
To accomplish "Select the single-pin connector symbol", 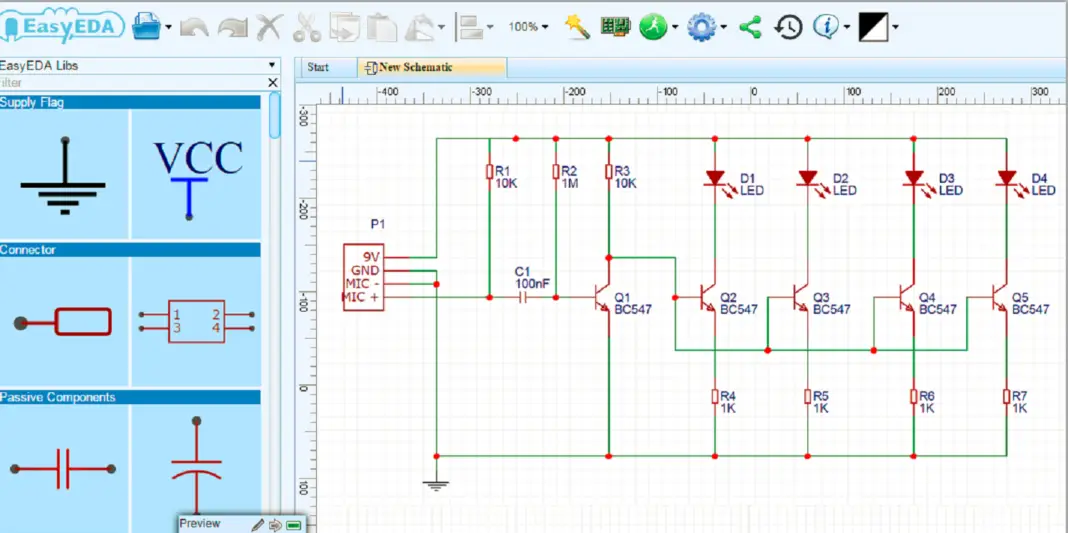I will 64,322.
